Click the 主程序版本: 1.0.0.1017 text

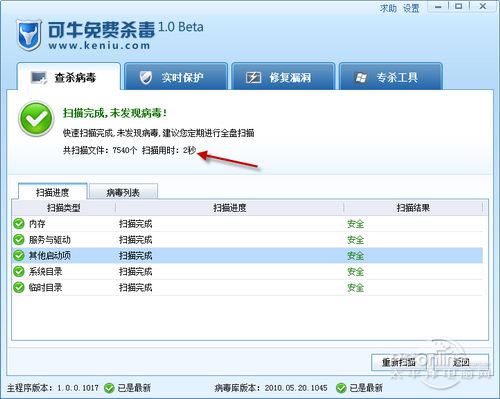click(x=53, y=388)
